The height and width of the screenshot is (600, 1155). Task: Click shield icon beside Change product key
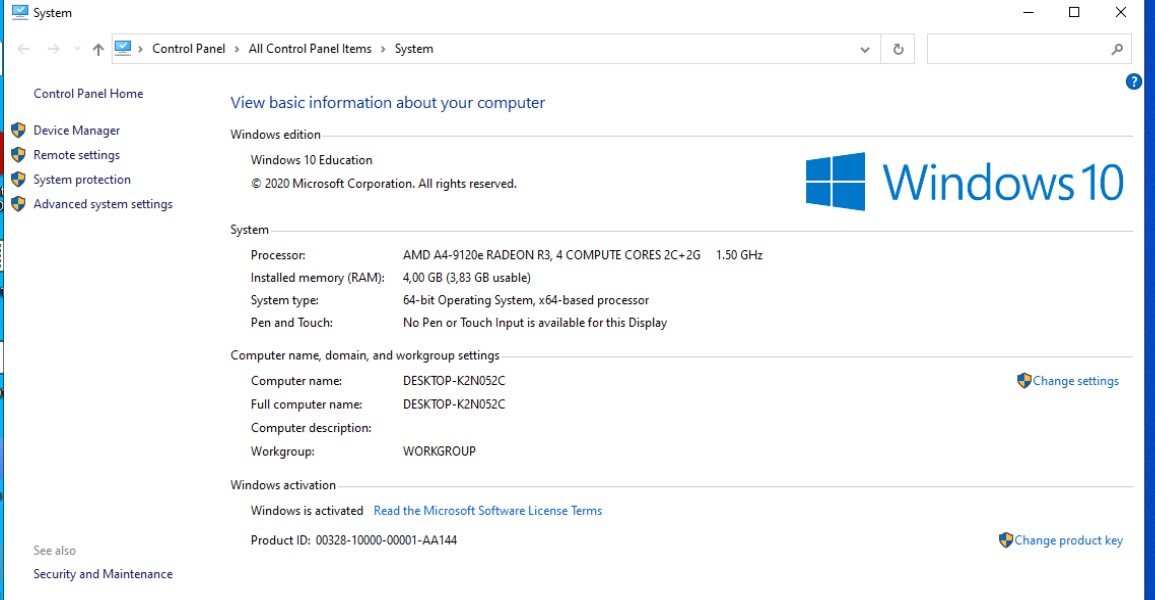(1005, 540)
